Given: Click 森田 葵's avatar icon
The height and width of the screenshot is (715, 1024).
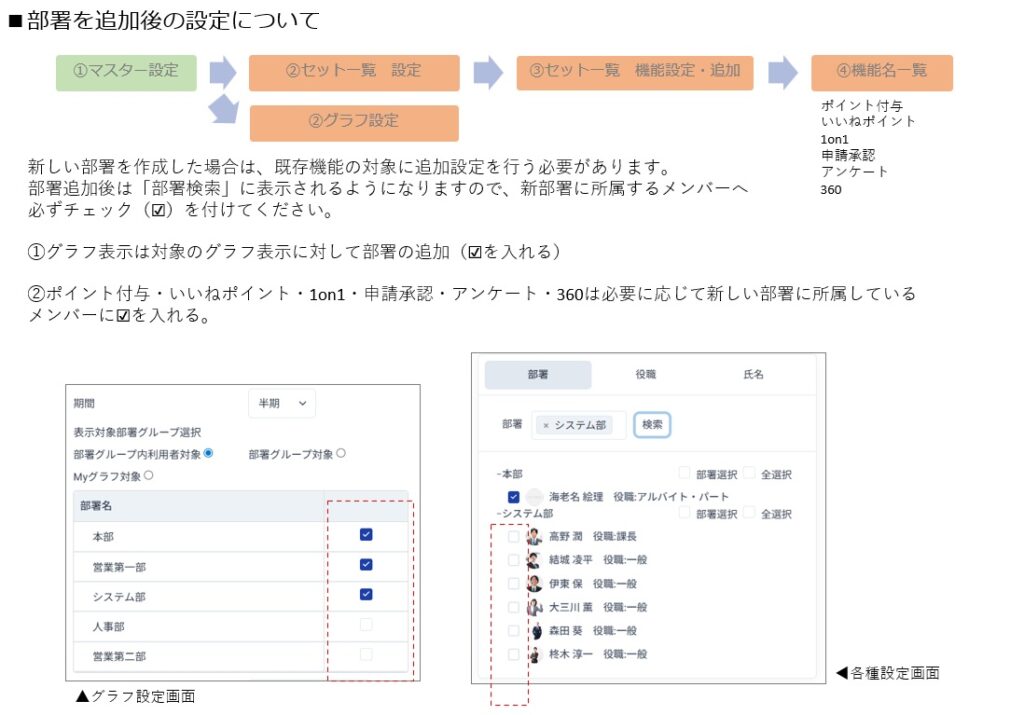Looking at the screenshot, I should (x=534, y=631).
